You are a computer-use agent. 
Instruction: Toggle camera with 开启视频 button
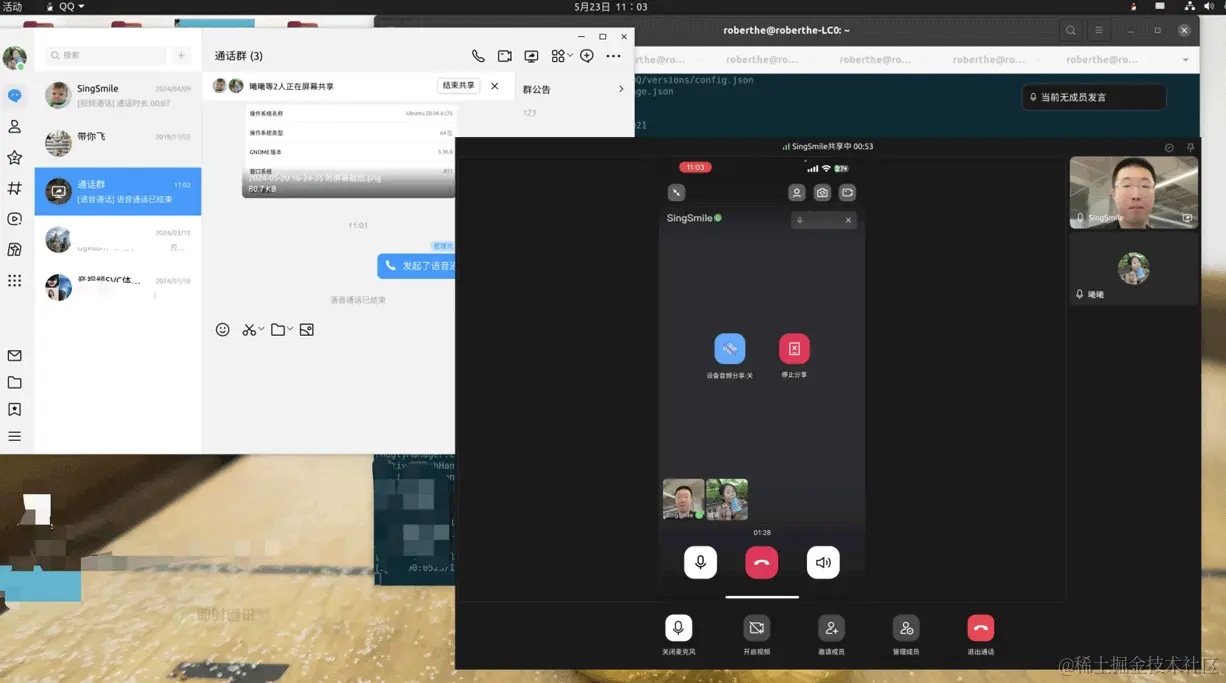point(757,628)
